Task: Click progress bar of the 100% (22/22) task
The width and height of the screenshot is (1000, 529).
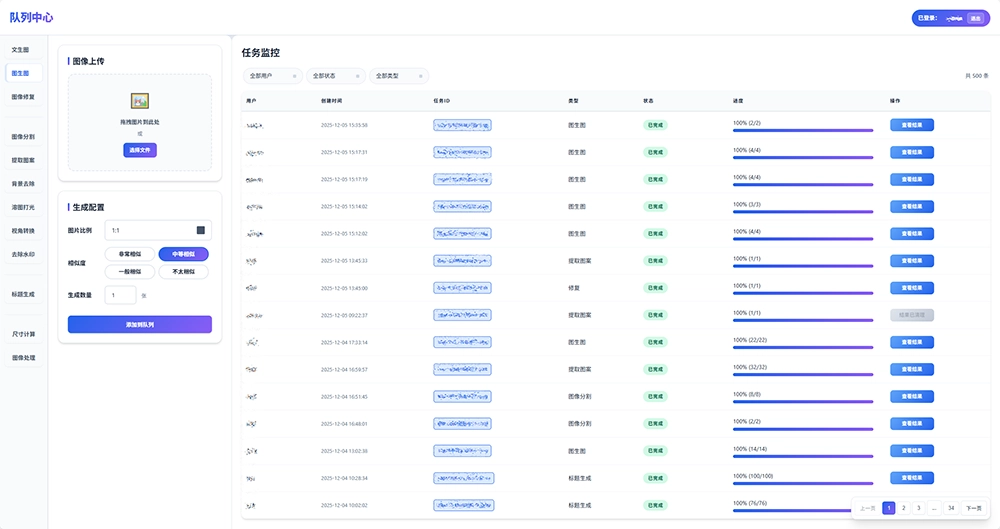Action: point(803,349)
